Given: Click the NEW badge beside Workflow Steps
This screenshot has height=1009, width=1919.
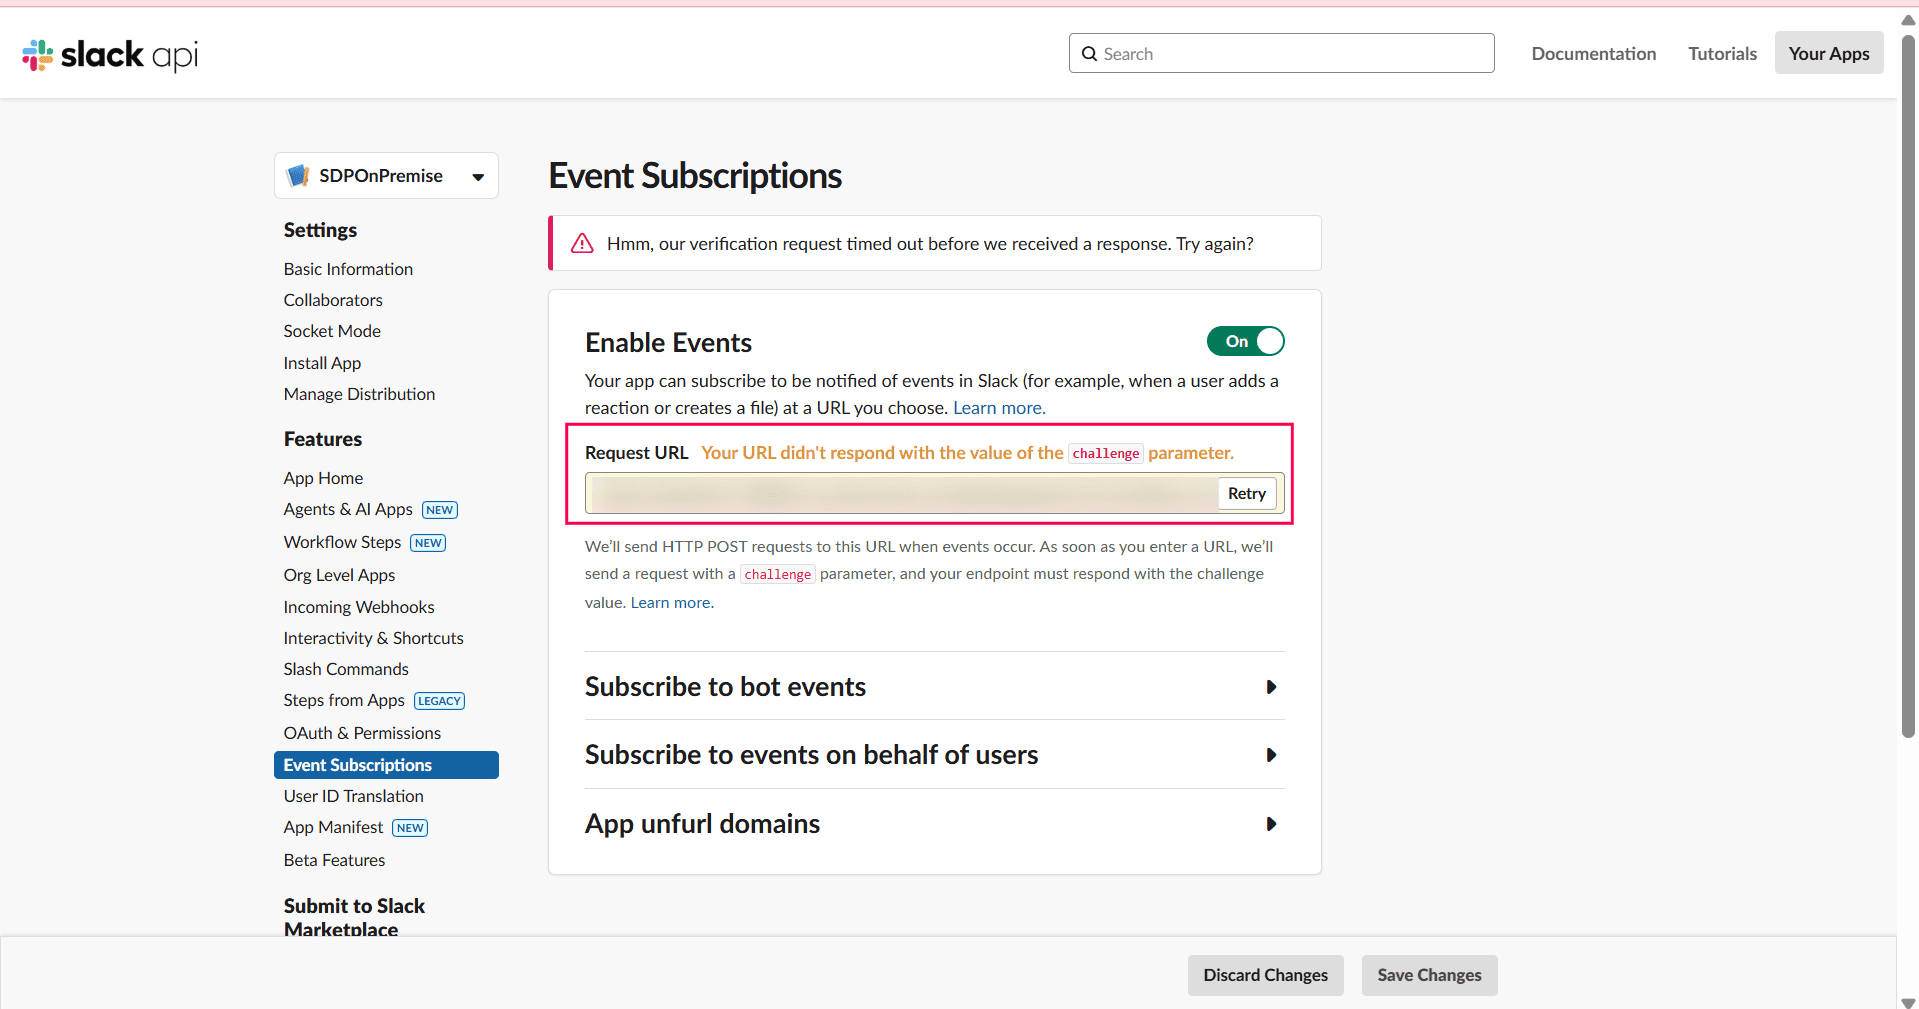Looking at the screenshot, I should [428, 543].
